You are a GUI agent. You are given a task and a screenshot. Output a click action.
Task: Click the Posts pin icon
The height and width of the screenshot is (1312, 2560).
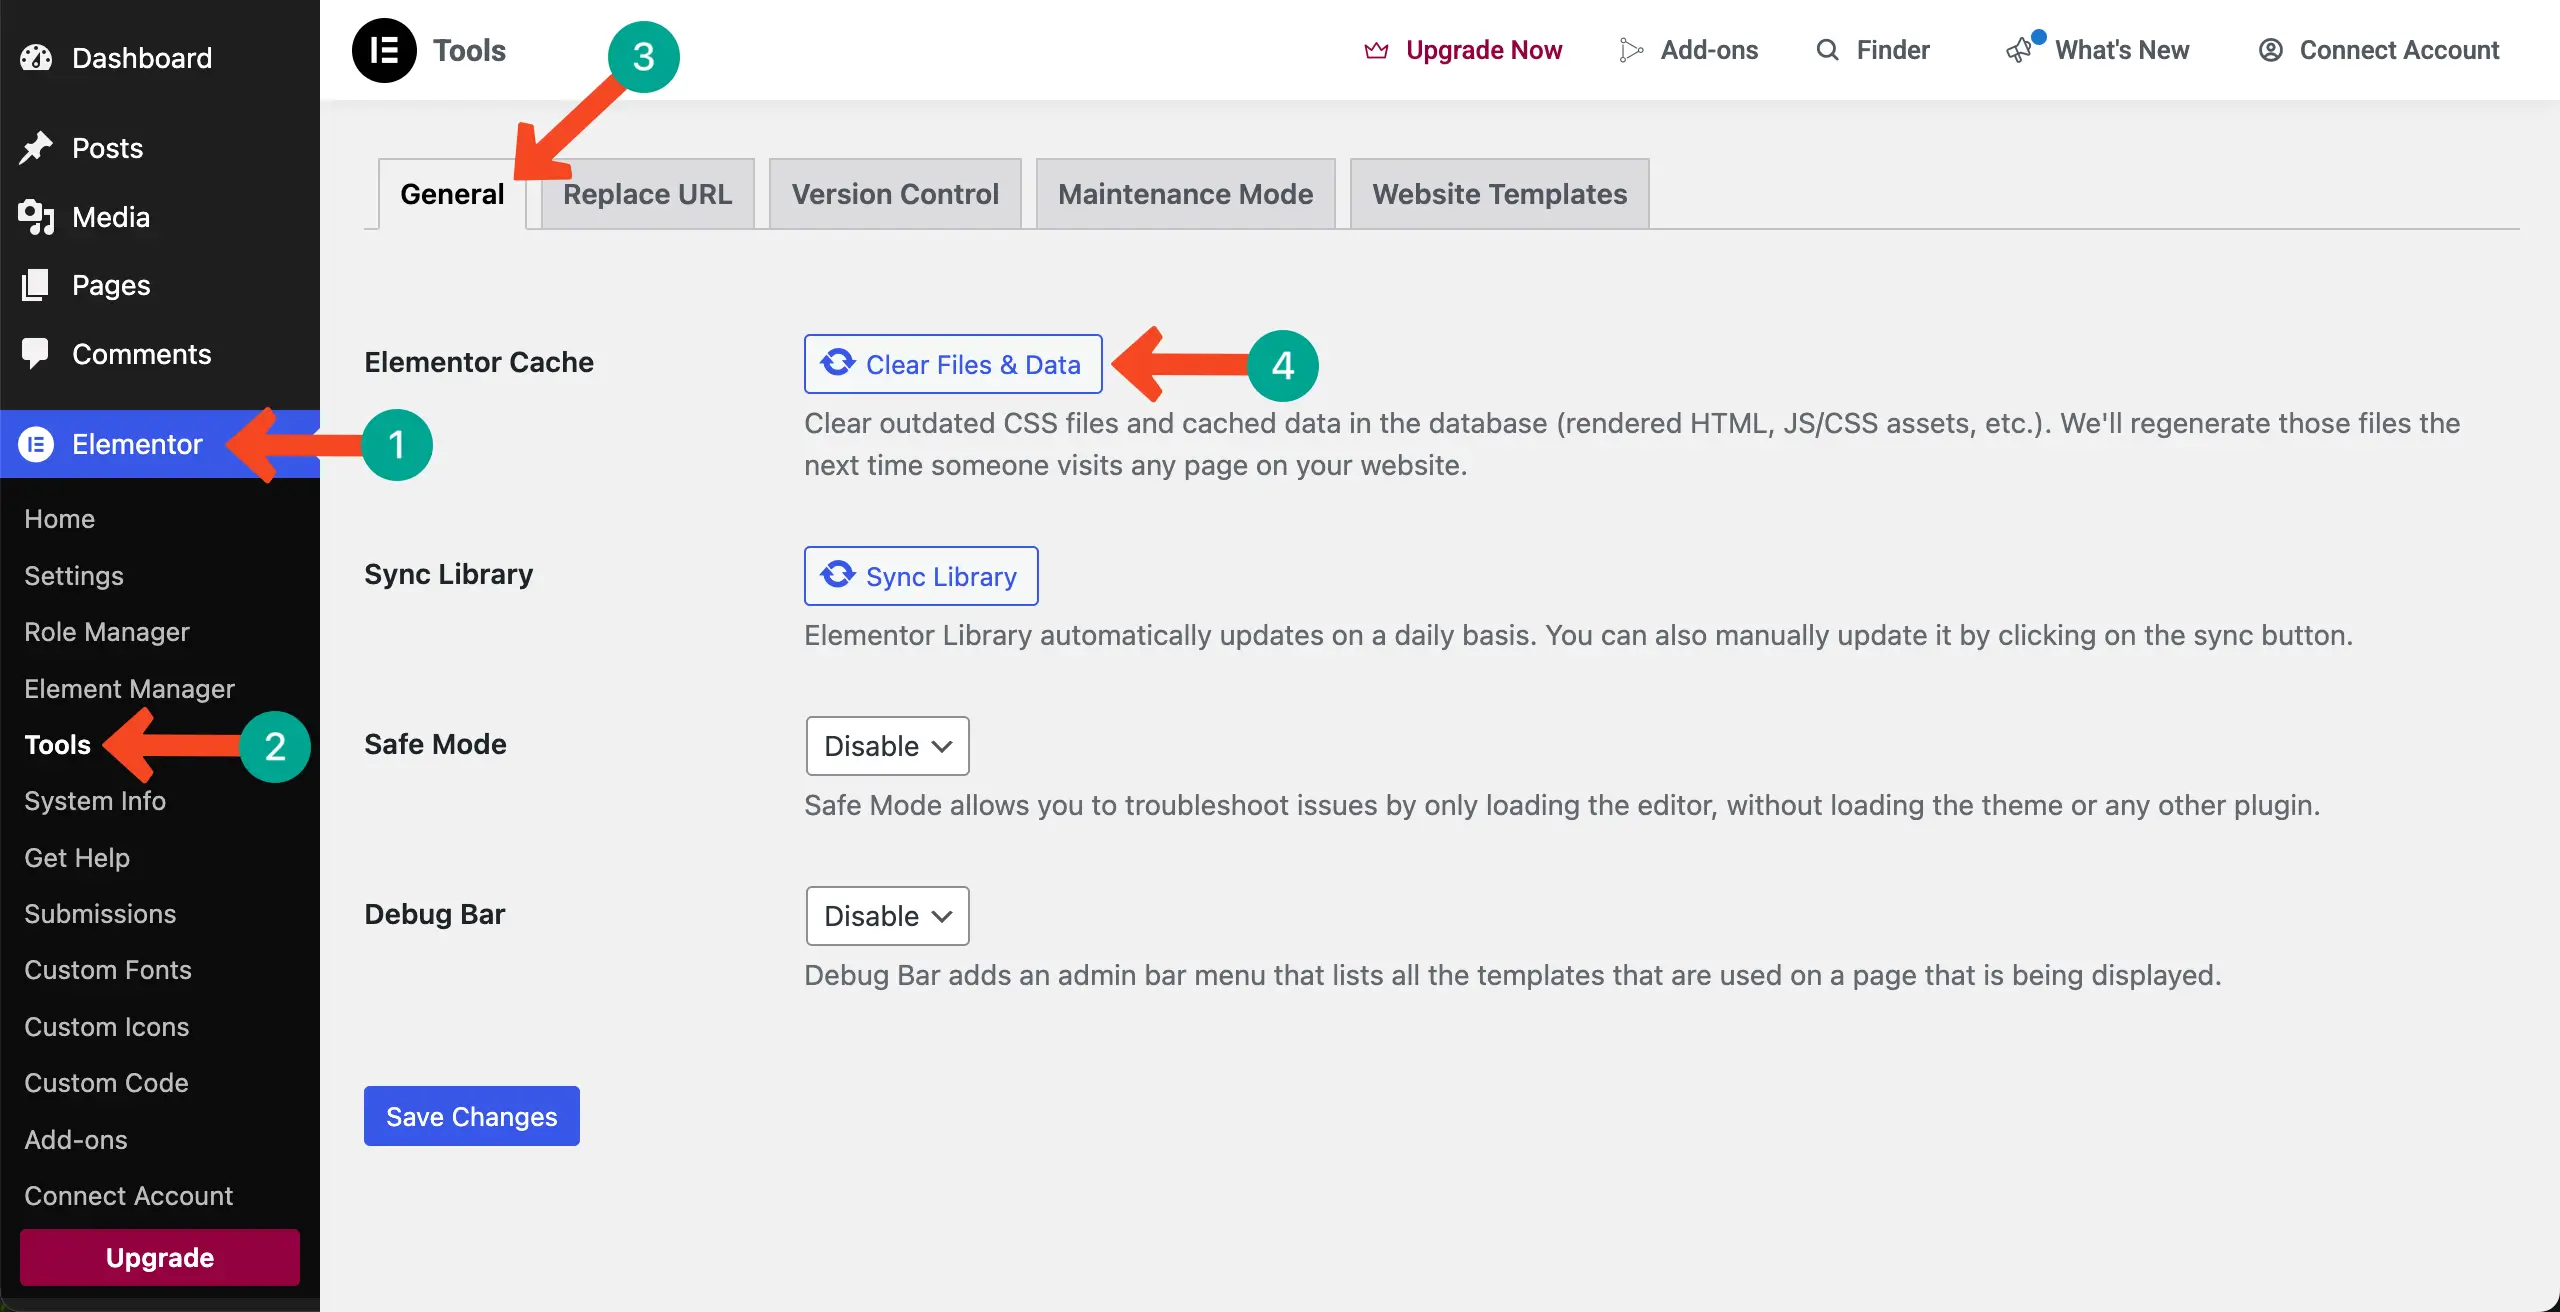click(x=36, y=147)
